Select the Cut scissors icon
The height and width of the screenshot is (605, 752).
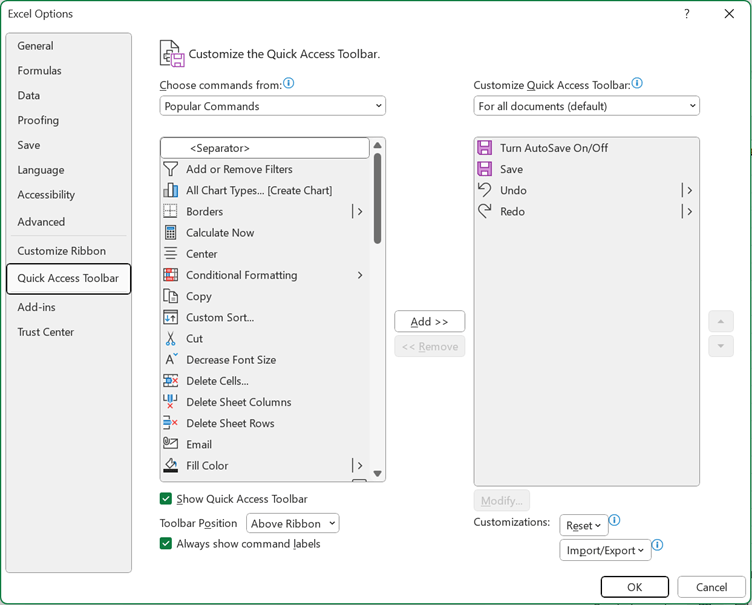[x=170, y=339]
